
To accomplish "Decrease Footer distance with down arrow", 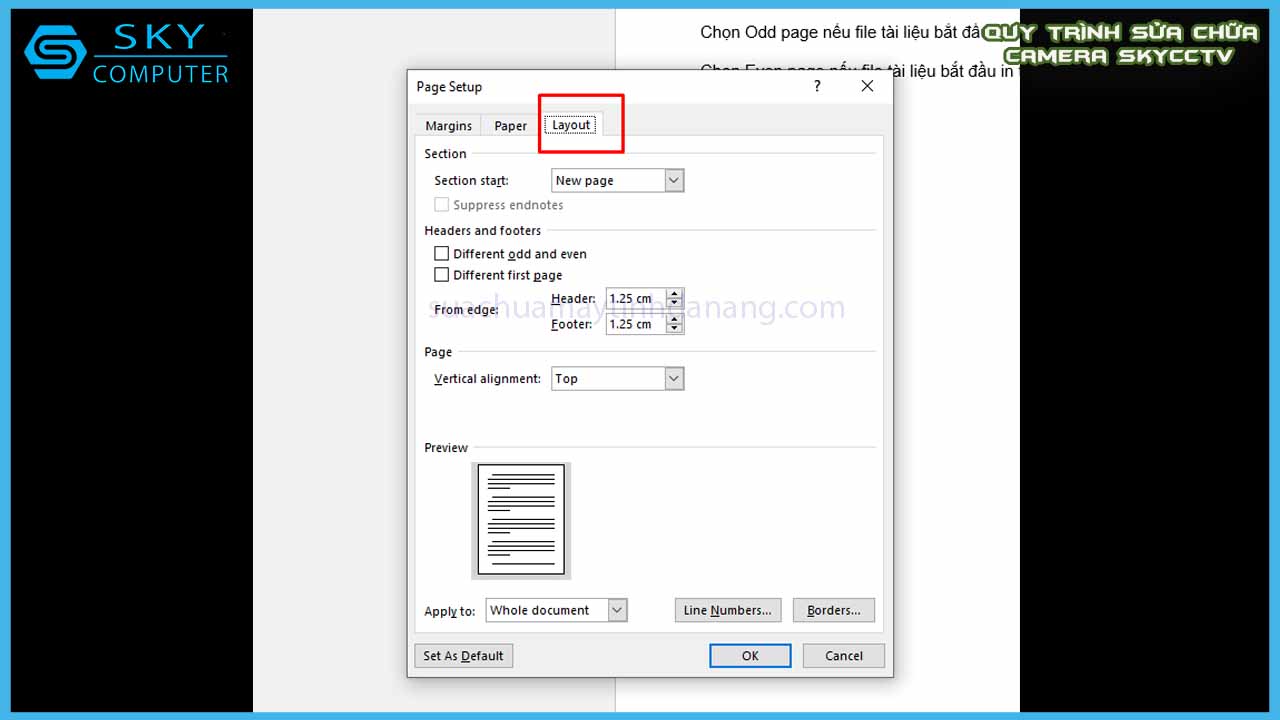I will (674, 329).
